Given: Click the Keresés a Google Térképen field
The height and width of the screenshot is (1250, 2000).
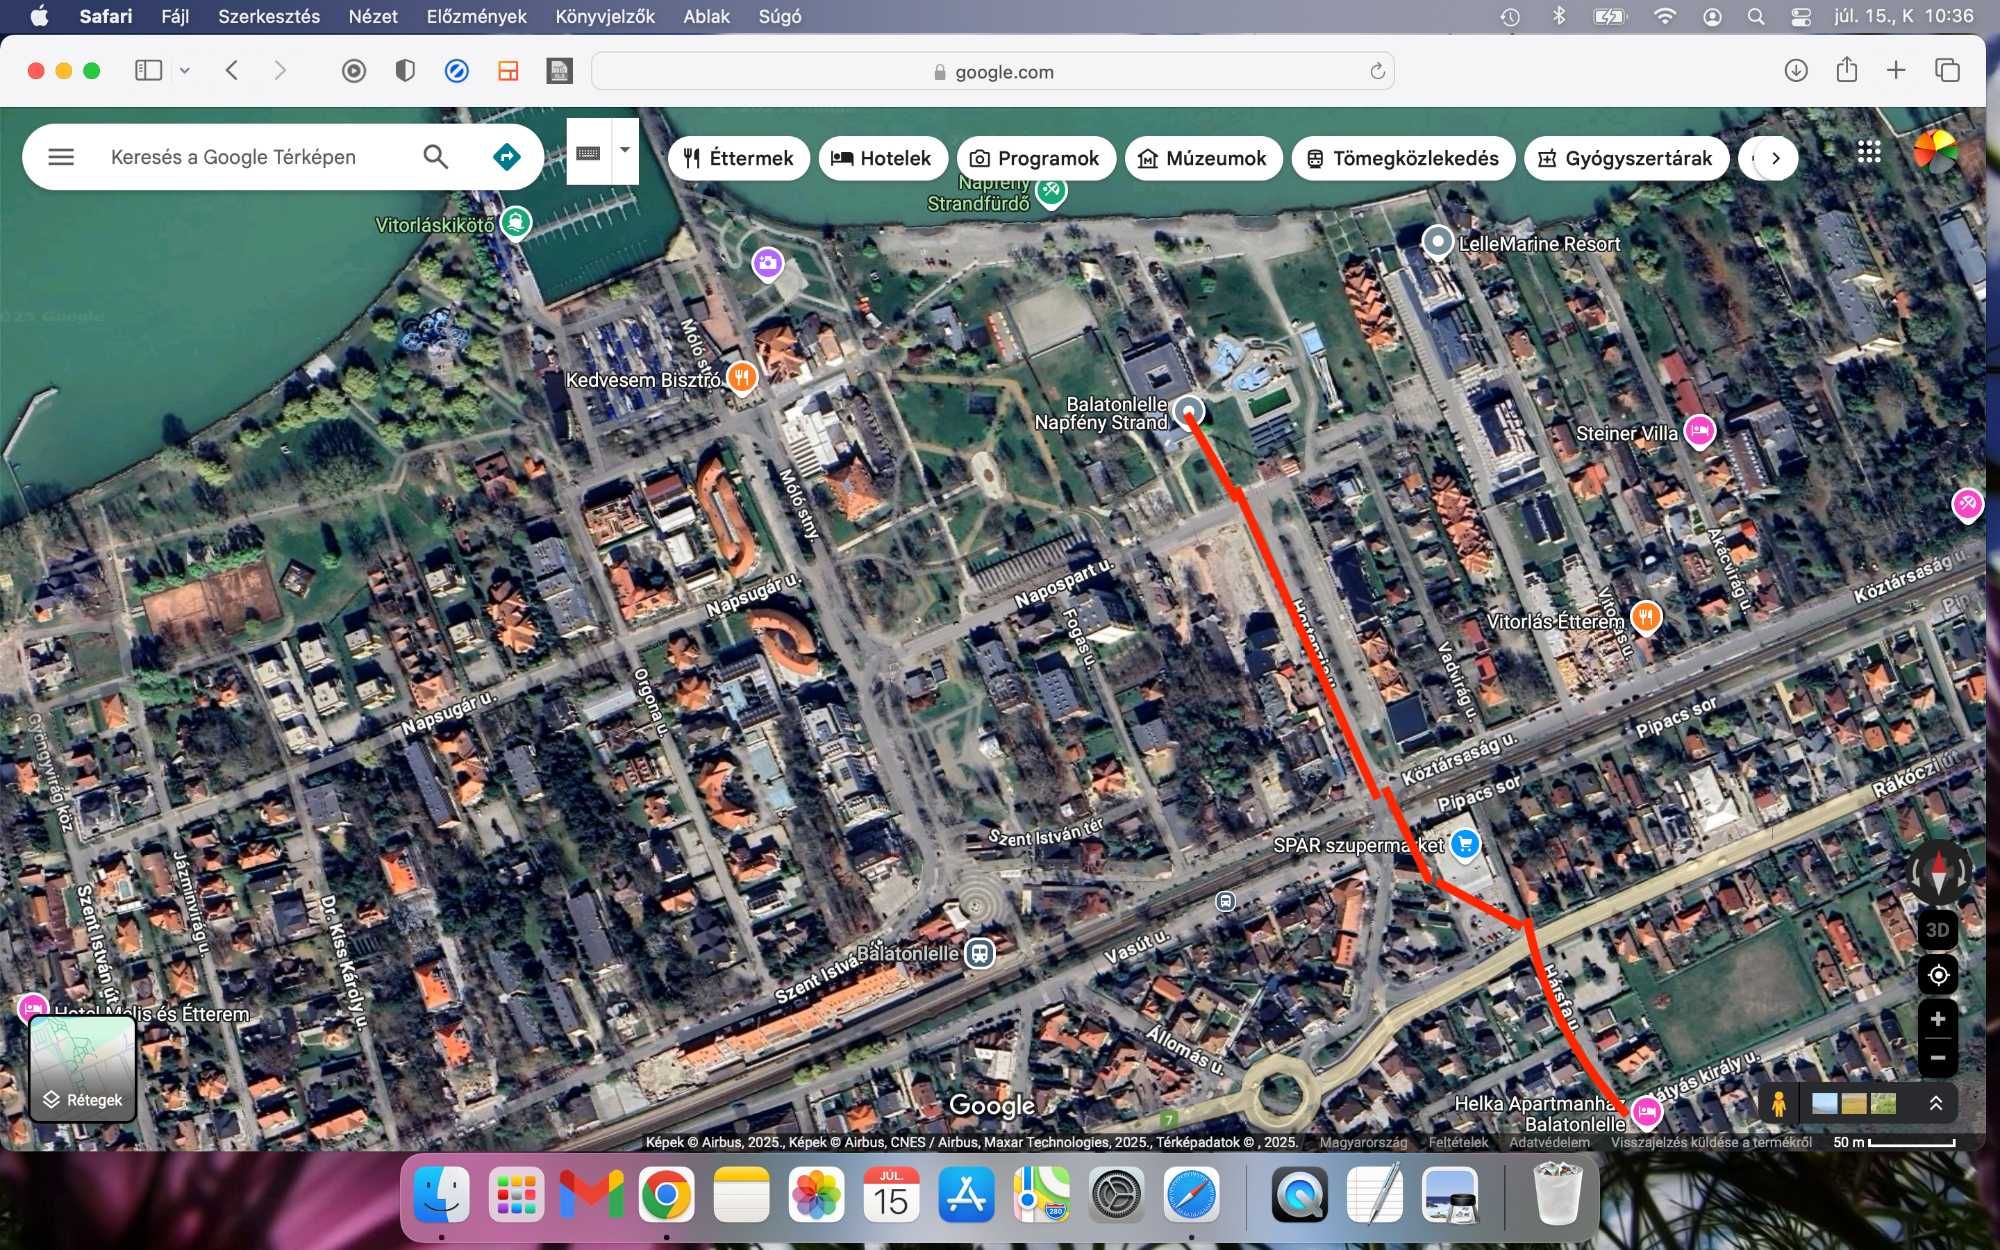Looking at the screenshot, I should pyautogui.click(x=233, y=157).
